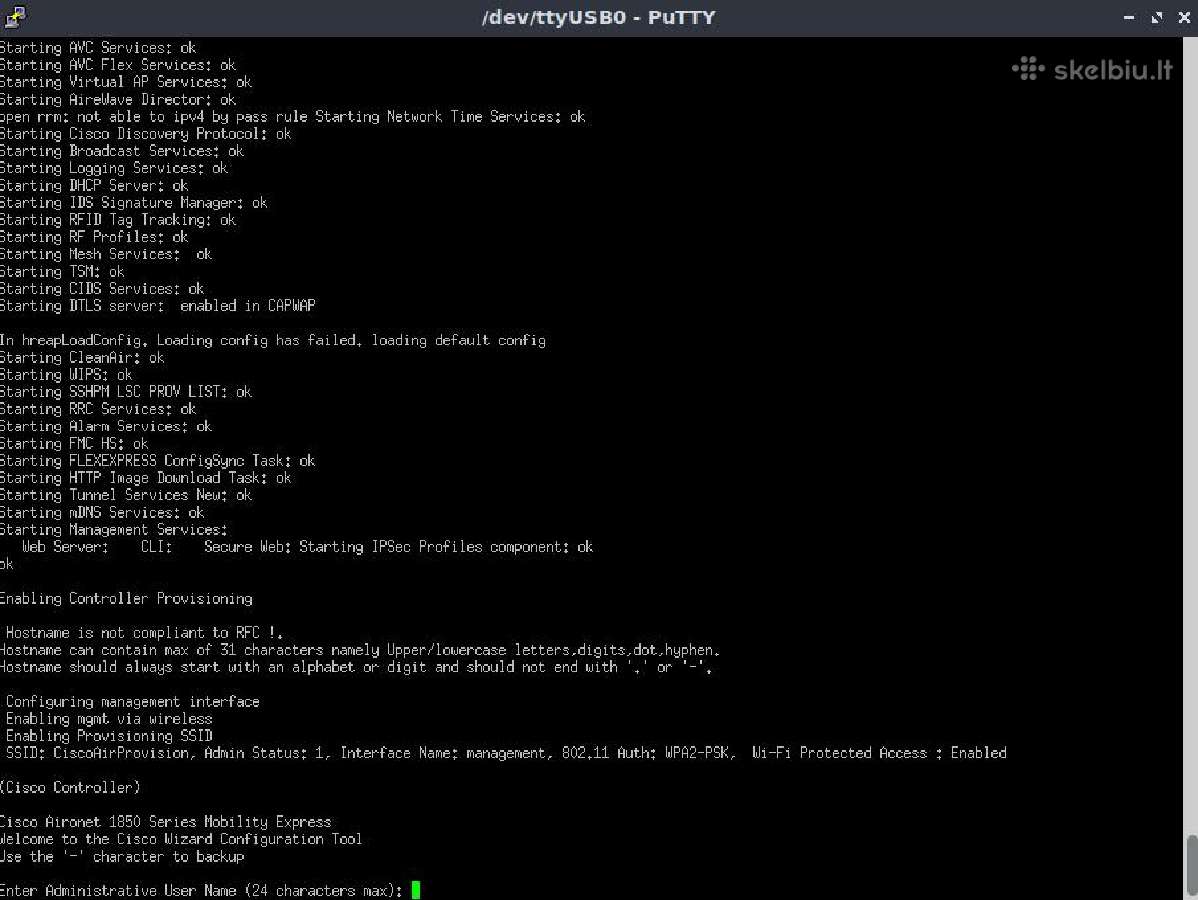The height and width of the screenshot is (900, 1198).
Task: Click 'Starting Virtual AP Services: ok' line
Action: coord(126,82)
